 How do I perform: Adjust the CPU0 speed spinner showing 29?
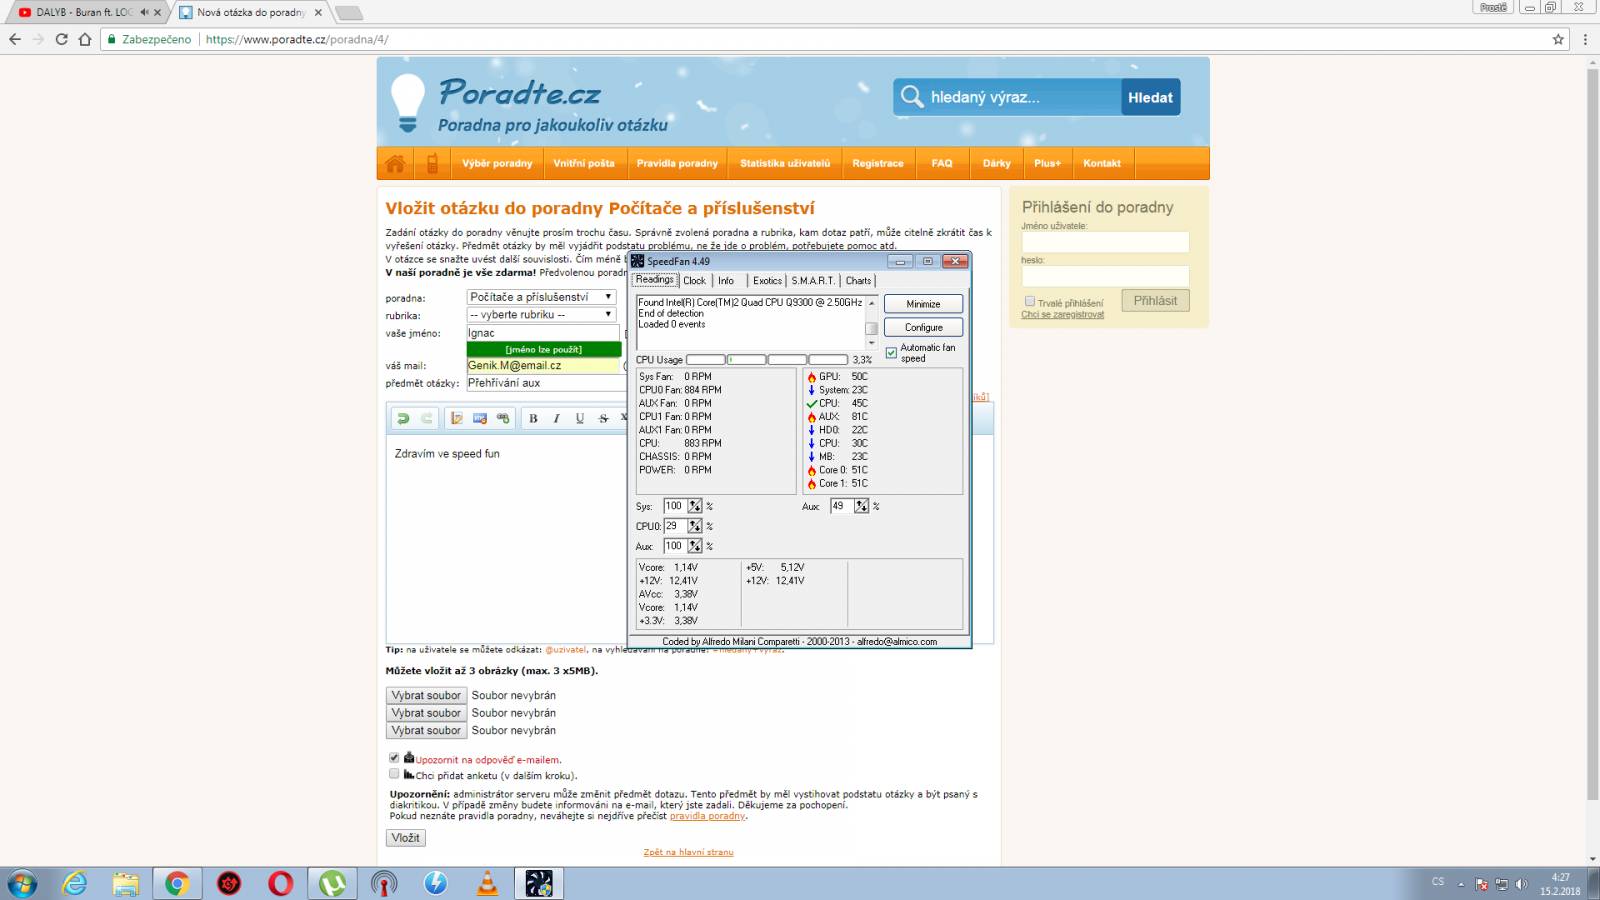pos(695,526)
